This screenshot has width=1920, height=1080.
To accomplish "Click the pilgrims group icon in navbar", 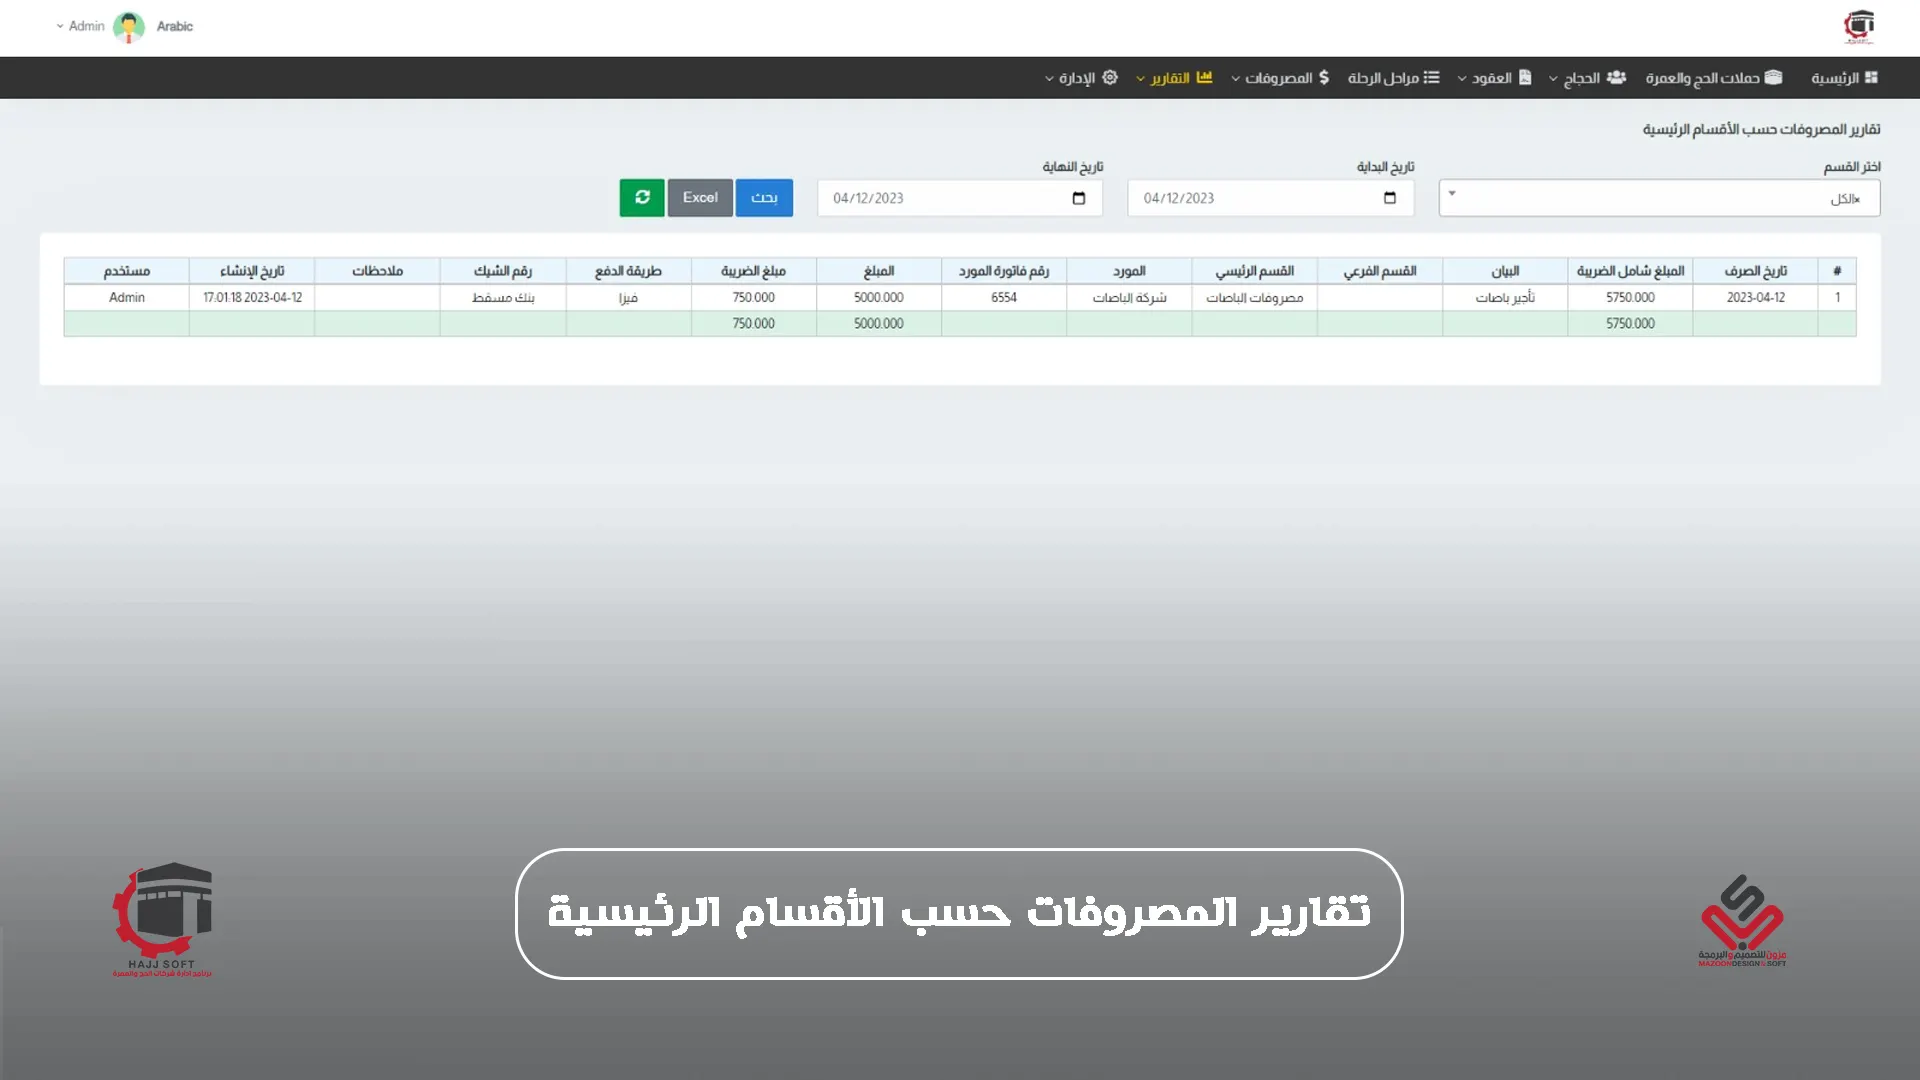I will (1616, 78).
